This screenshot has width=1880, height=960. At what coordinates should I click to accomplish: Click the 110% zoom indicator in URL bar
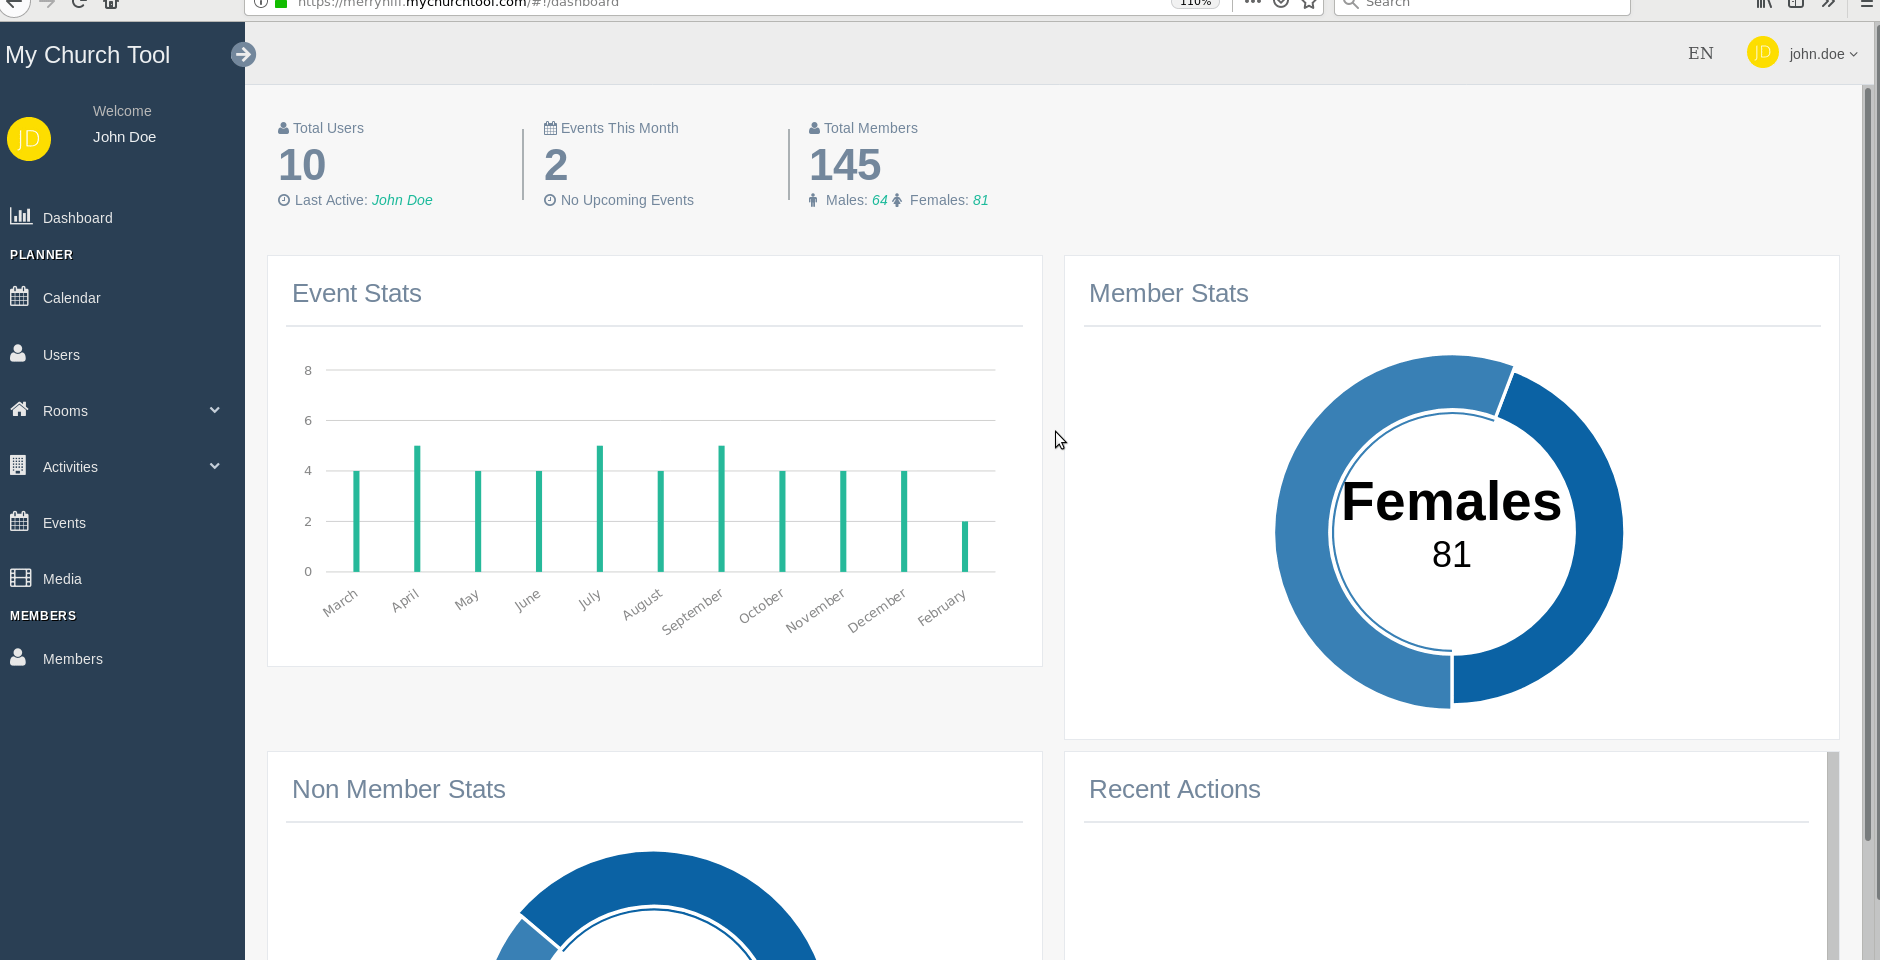[x=1195, y=3]
